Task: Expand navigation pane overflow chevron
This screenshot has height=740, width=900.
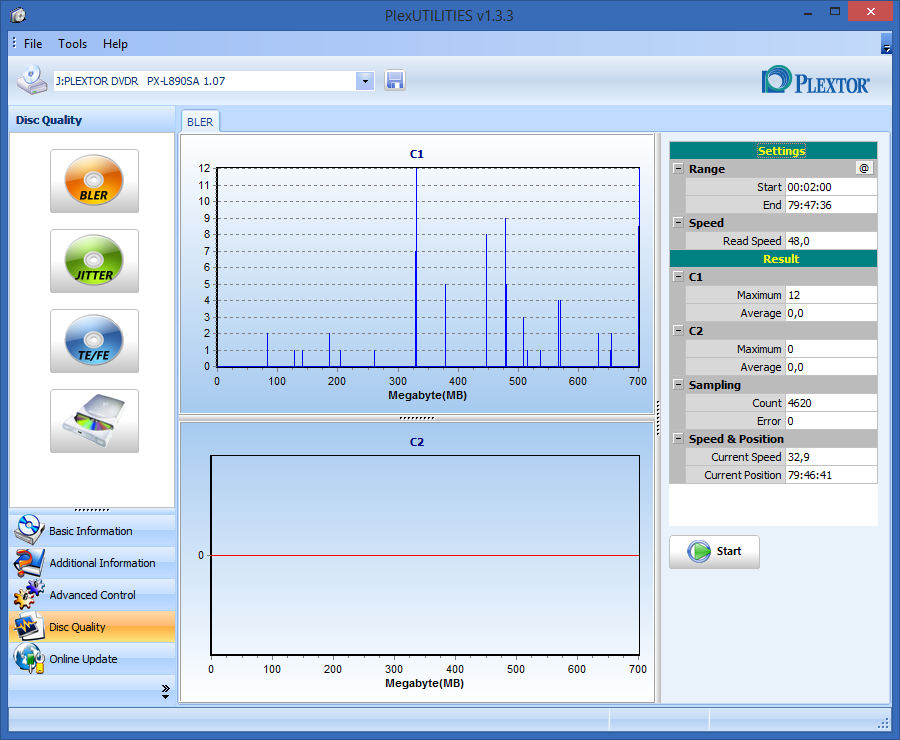Action: tap(165, 691)
